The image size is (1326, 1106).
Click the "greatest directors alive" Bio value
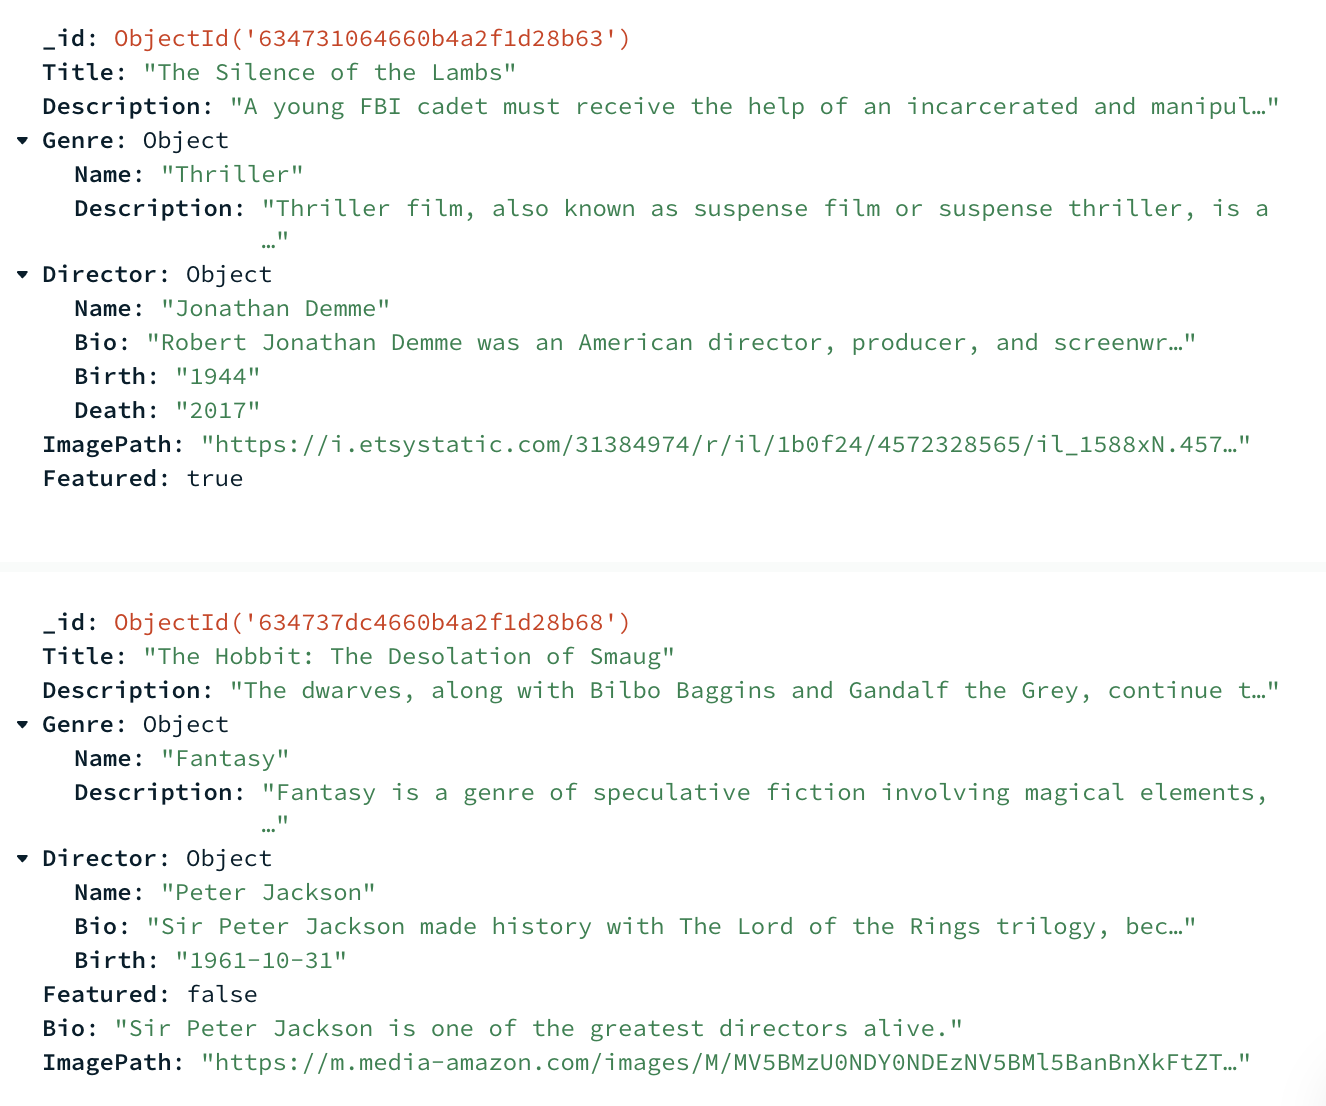point(538,1029)
